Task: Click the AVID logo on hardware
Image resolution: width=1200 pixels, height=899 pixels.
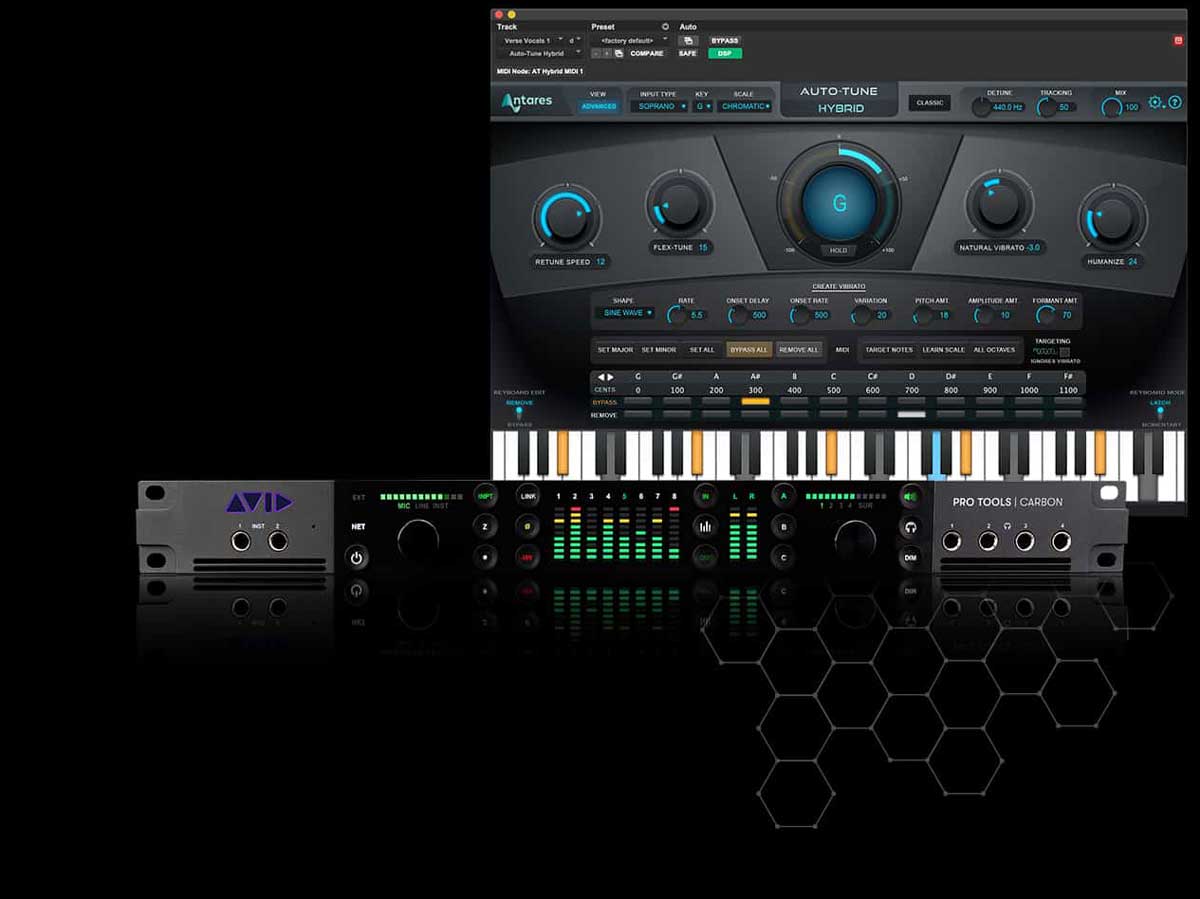Action: tap(259, 502)
